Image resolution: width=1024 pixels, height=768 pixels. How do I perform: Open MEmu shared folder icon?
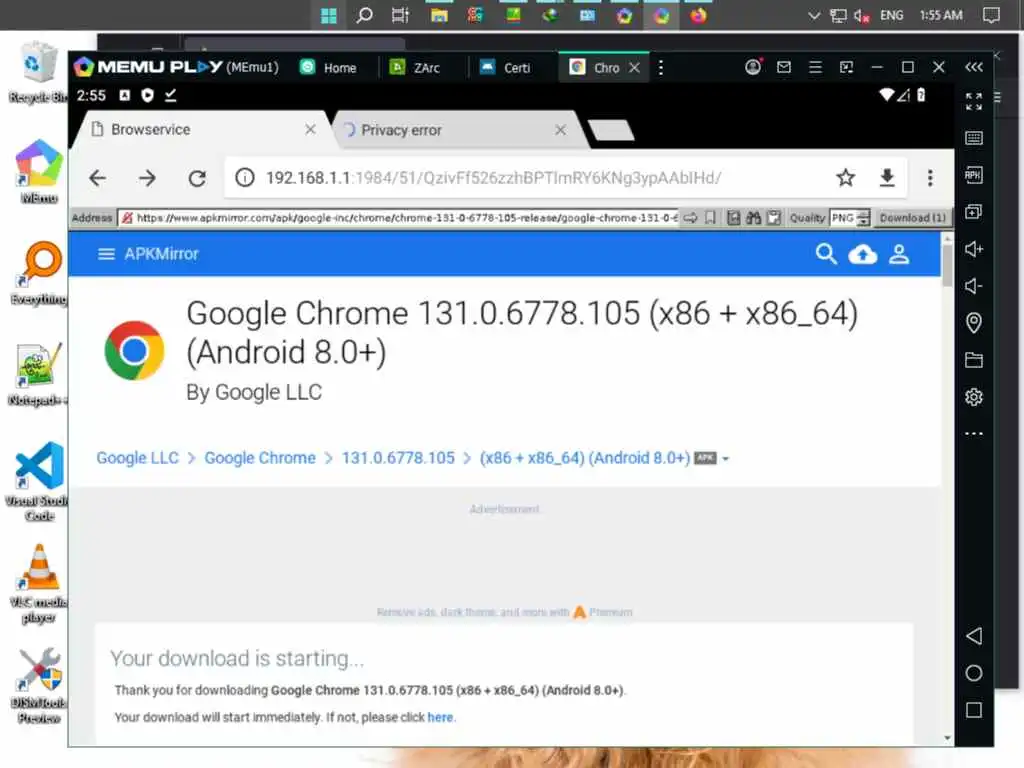[x=974, y=360]
